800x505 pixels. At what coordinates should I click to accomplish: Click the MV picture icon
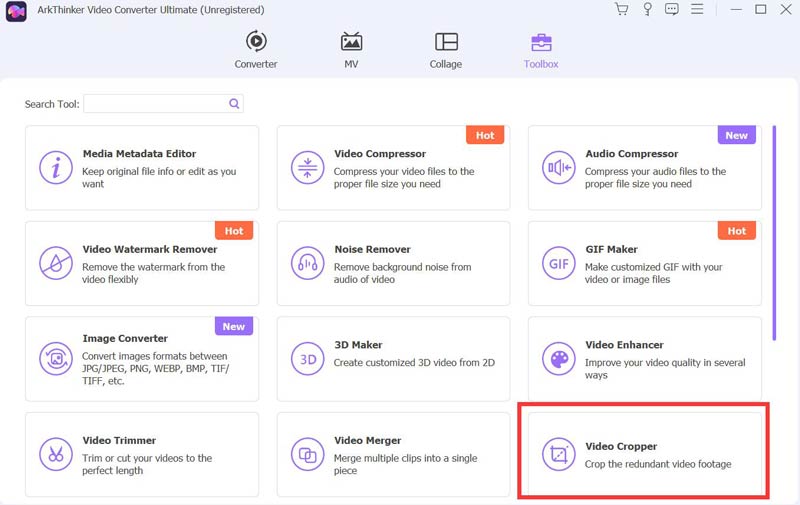351,41
